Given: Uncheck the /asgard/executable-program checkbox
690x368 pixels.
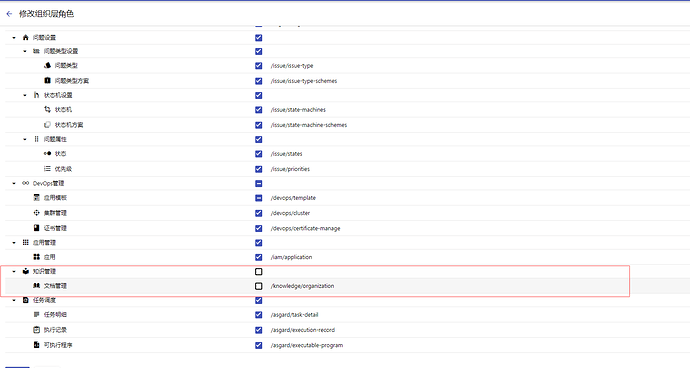Looking at the screenshot, I should point(259,346).
